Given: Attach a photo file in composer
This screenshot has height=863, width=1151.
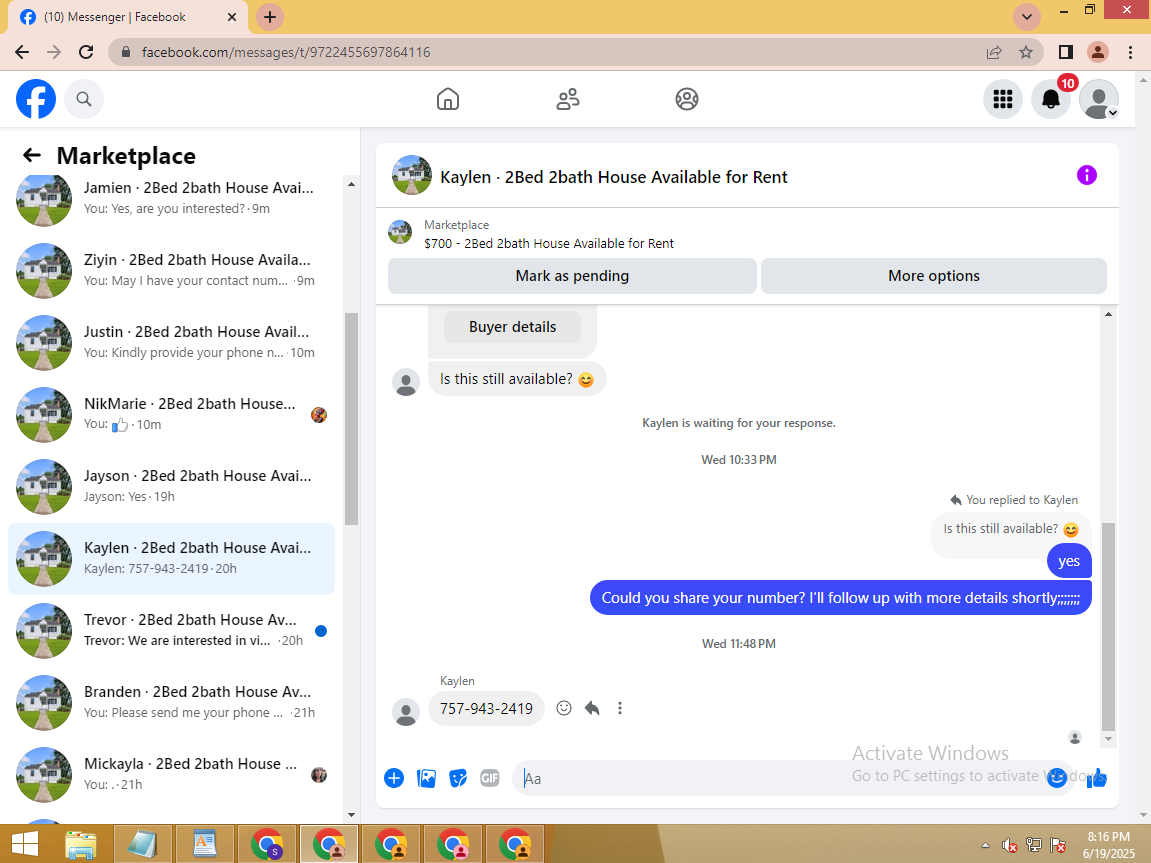Looking at the screenshot, I should point(426,778).
